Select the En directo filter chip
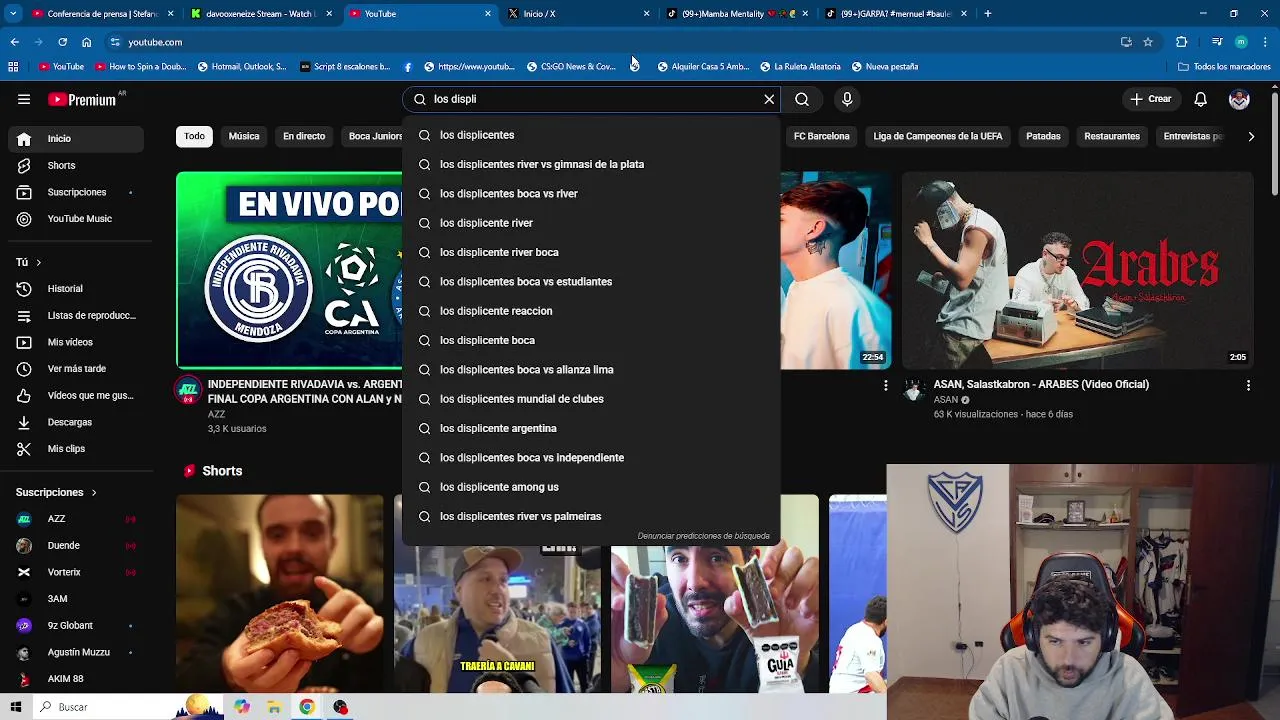The height and width of the screenshot is (720, 1280). click(304, 136)
